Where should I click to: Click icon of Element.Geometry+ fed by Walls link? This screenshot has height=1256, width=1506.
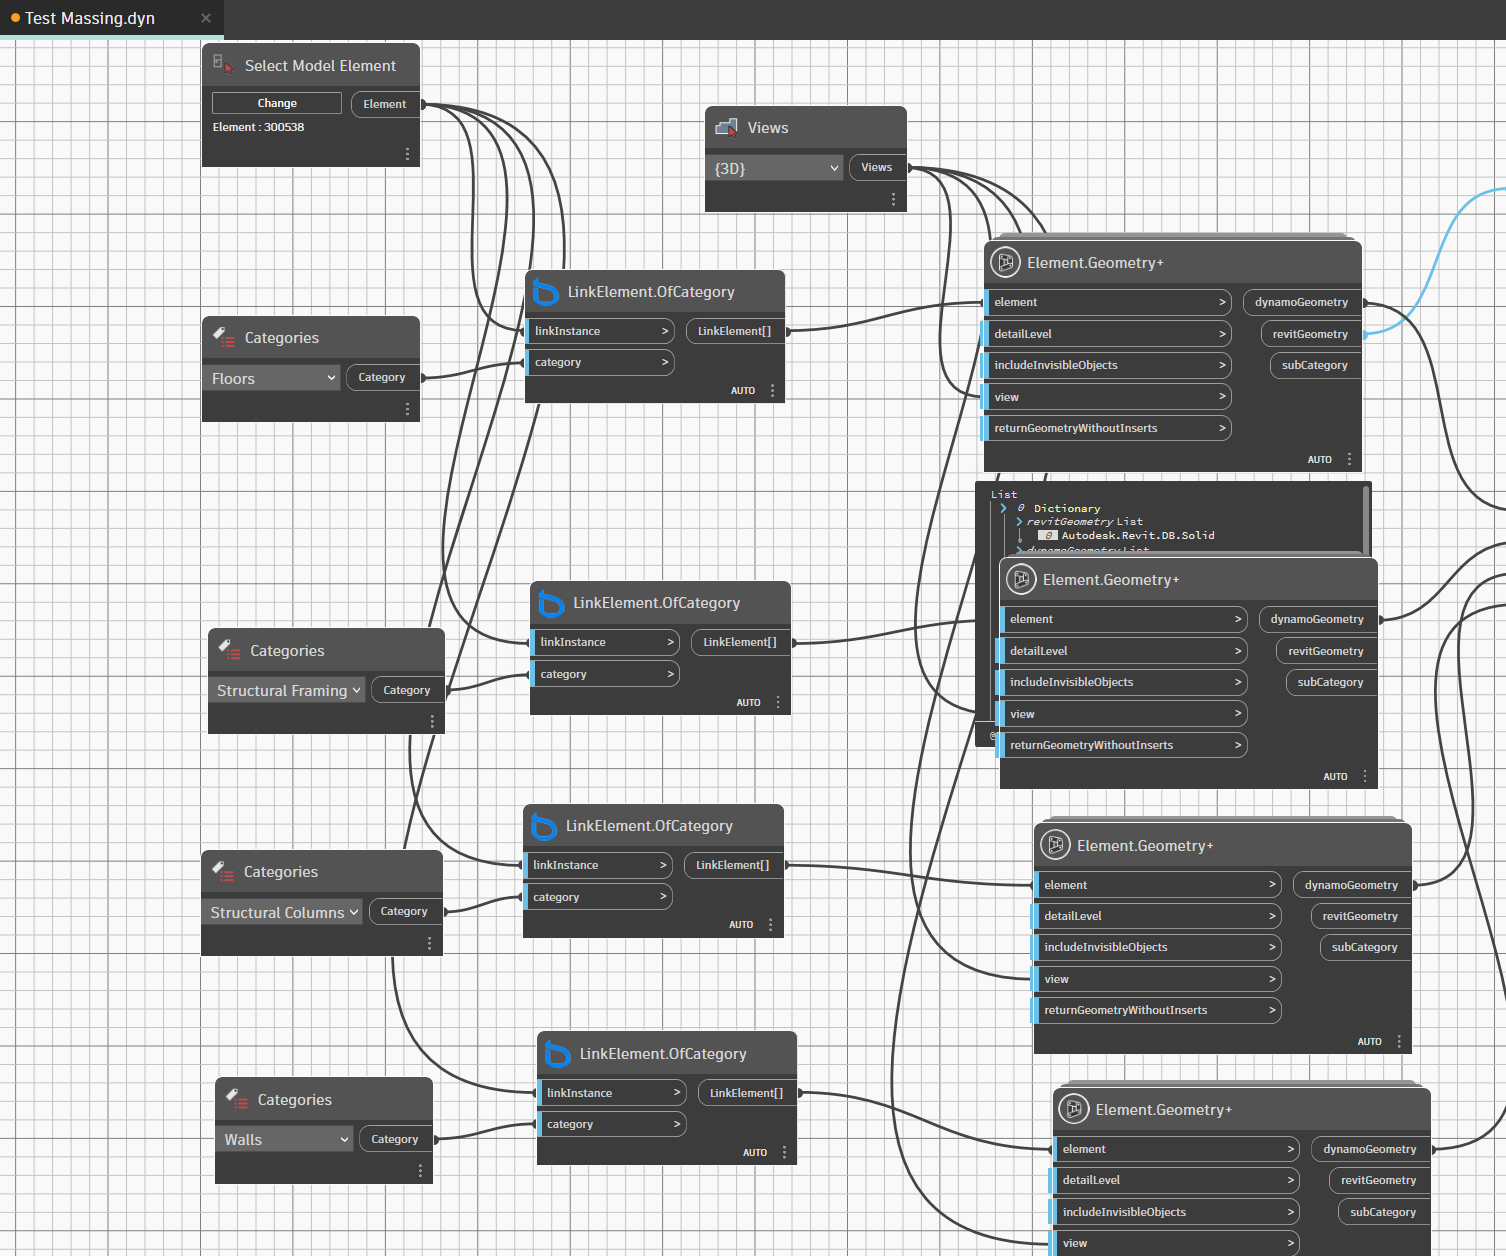tap(1073, 1109)
